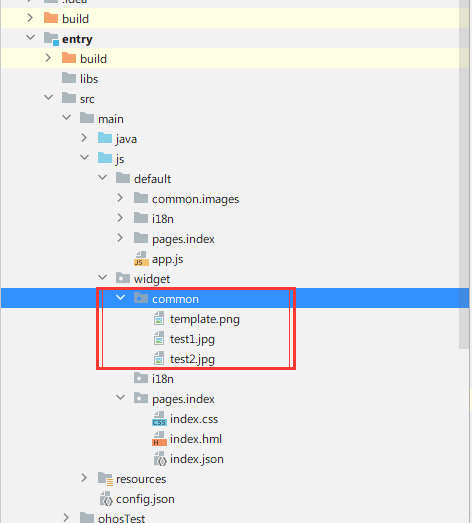Screen dimensions: 472x523
Task: Click the resources folder icon
Action: pos(105,479)
